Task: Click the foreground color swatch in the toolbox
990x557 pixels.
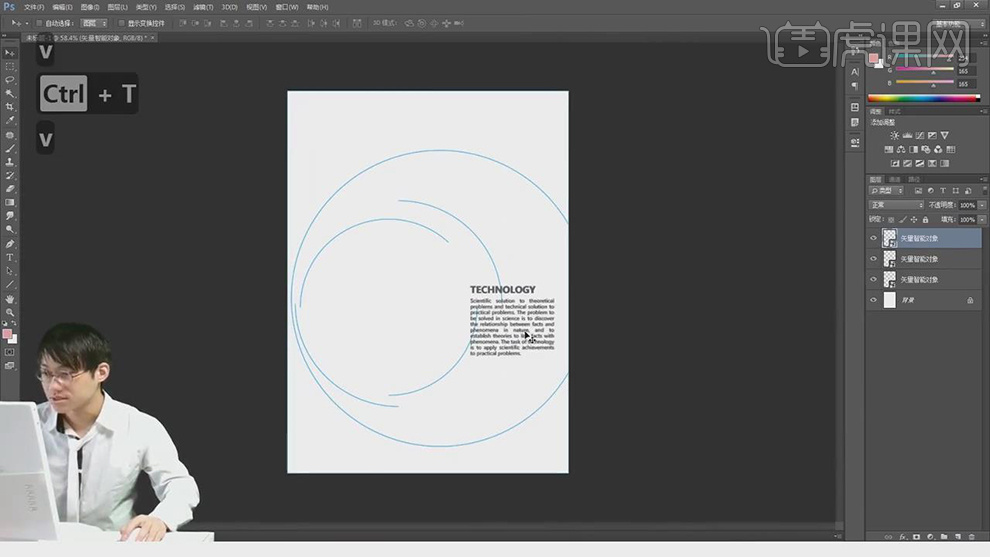Action: 7,333
